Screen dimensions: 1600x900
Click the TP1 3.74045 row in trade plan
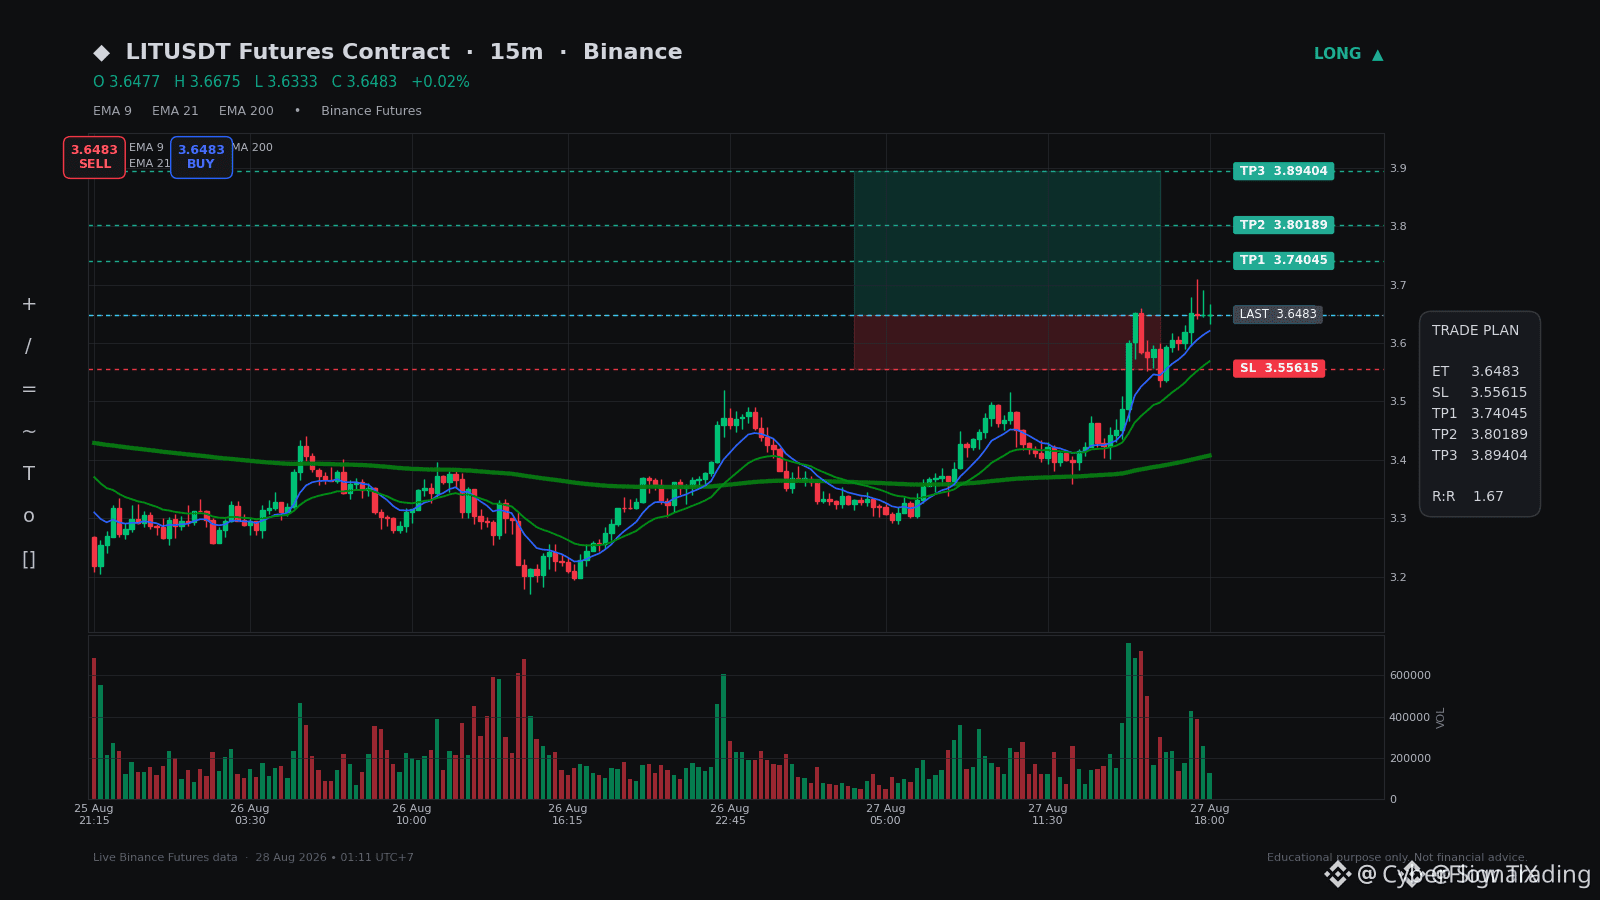(x=1480, y=414)
